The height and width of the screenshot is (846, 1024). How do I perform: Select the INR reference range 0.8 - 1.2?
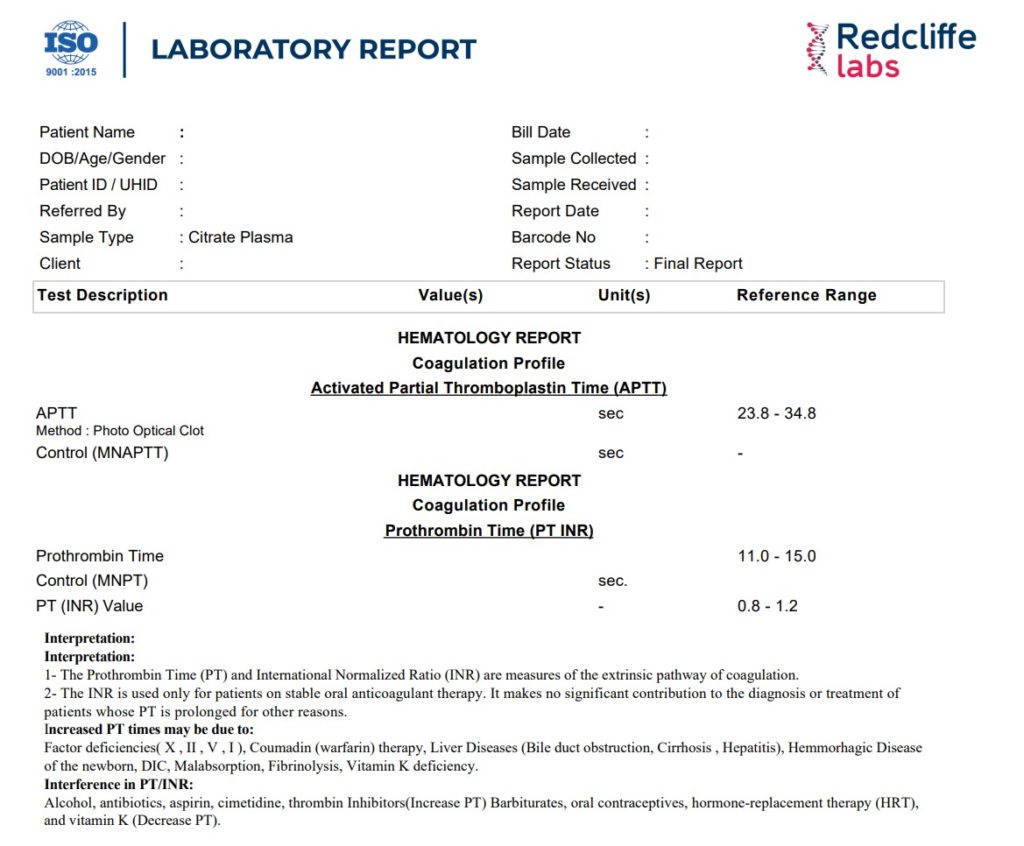(767, 606)
